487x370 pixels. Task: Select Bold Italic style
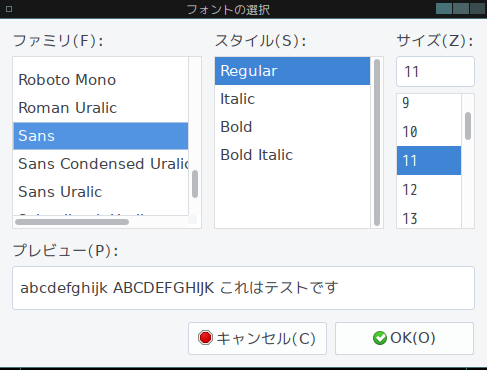click(x=292, y=155)
